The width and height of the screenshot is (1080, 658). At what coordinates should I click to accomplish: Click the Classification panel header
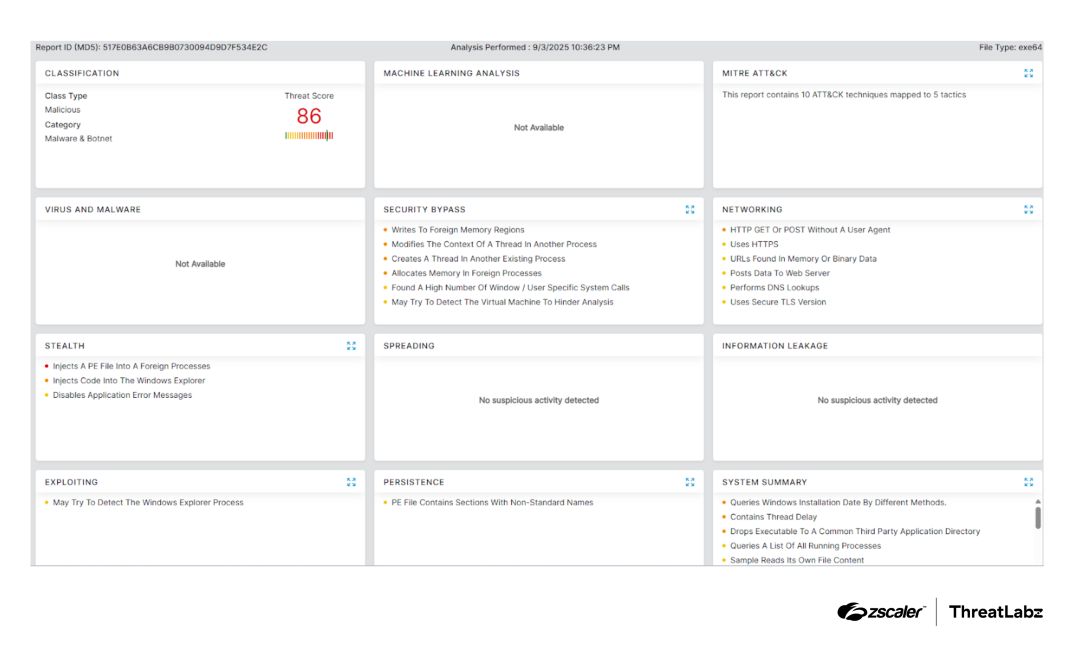click(x=82, y=73)
